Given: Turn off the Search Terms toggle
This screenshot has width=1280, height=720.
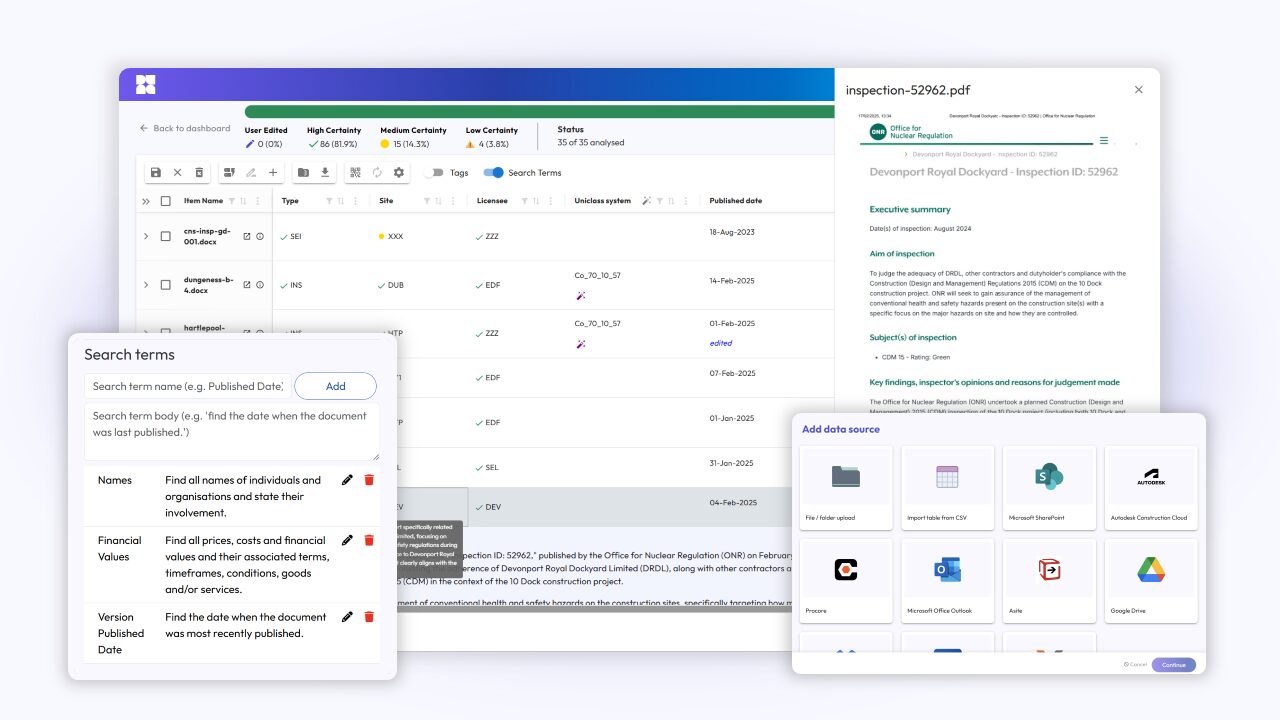Looking at the screenshot, I should [493, 173].
